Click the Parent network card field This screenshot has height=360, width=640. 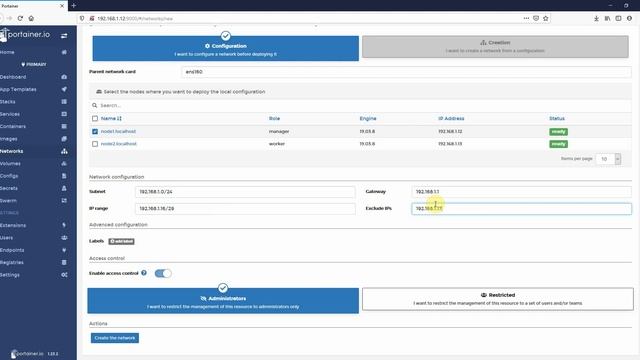click(406, 72)
